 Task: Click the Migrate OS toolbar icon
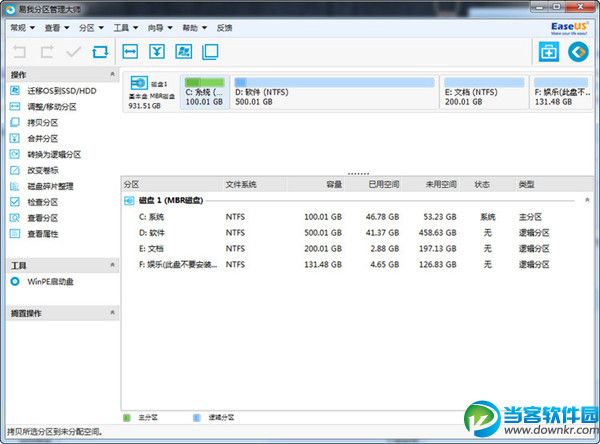point(184,51)
